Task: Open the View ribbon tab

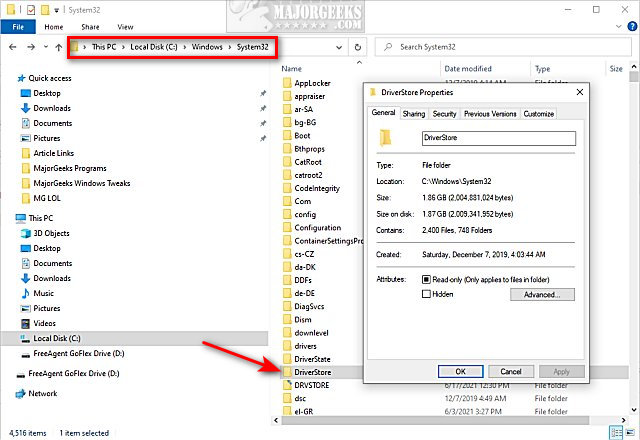Action: [125, 27]
